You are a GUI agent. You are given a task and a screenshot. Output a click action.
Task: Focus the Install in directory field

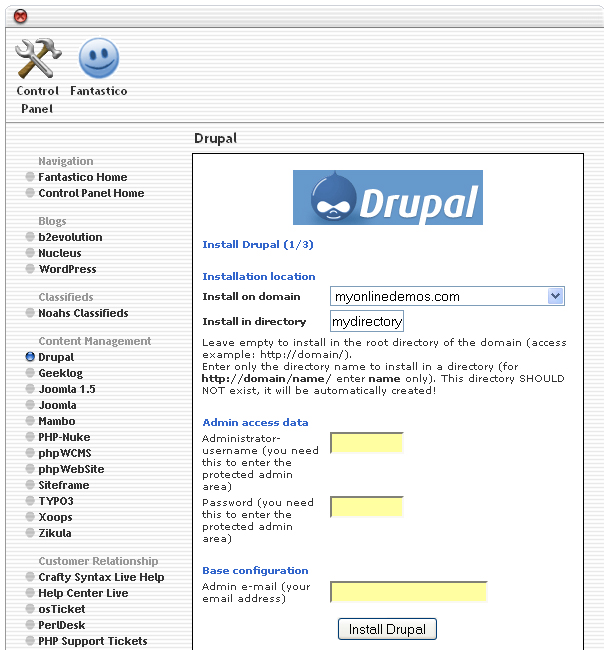[x=367, y=321]
